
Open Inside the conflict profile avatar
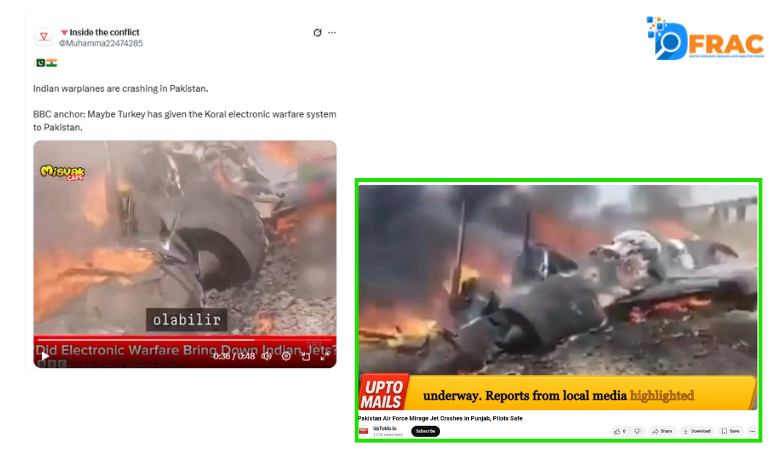[x=44, y=37]
